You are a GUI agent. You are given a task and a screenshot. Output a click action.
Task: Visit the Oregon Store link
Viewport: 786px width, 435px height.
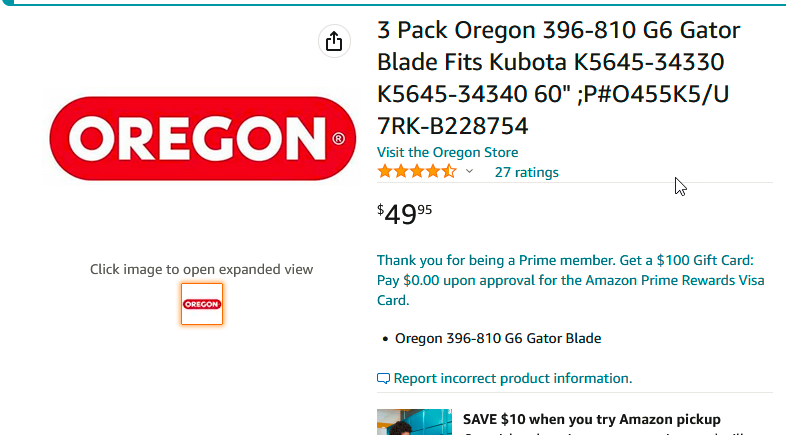[x=447, y=152]
